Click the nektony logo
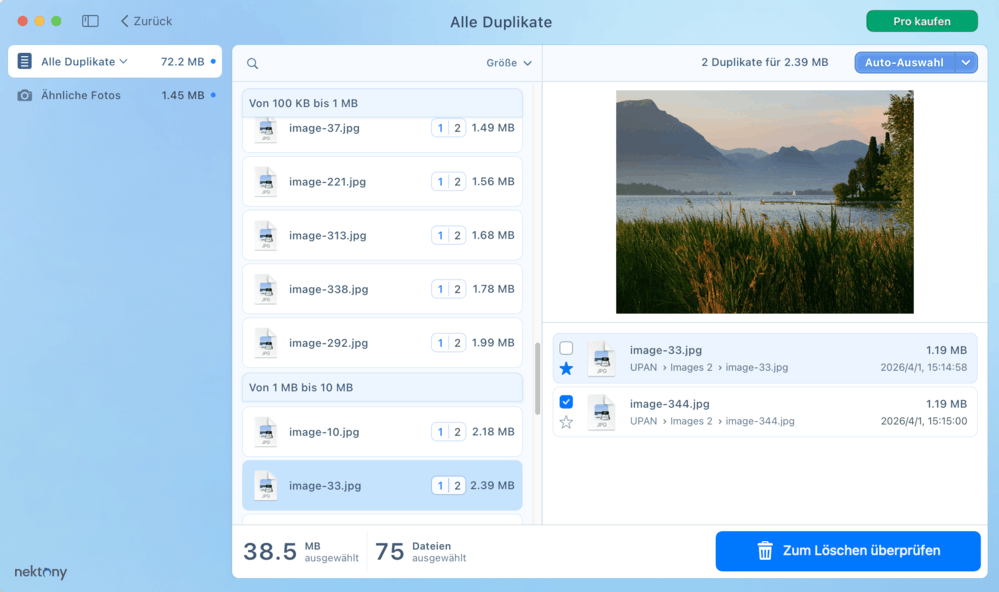The width and height of the screenshot is (999, 592). [x=39, y=572]
